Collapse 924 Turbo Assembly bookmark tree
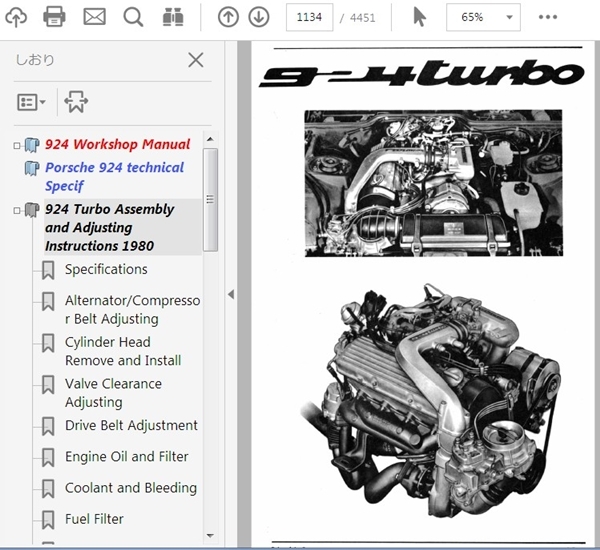Screen dimensions: 600x550 coord(16,211)
